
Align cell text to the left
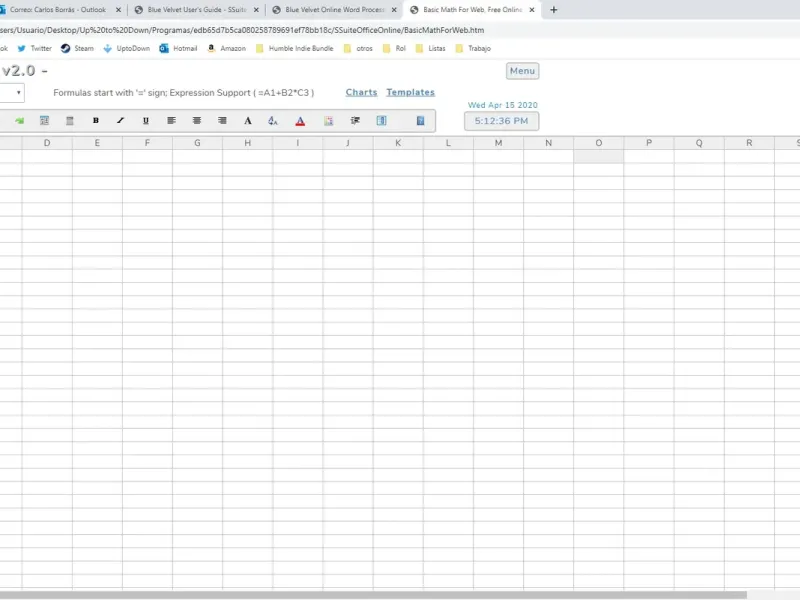coord(171,121)
